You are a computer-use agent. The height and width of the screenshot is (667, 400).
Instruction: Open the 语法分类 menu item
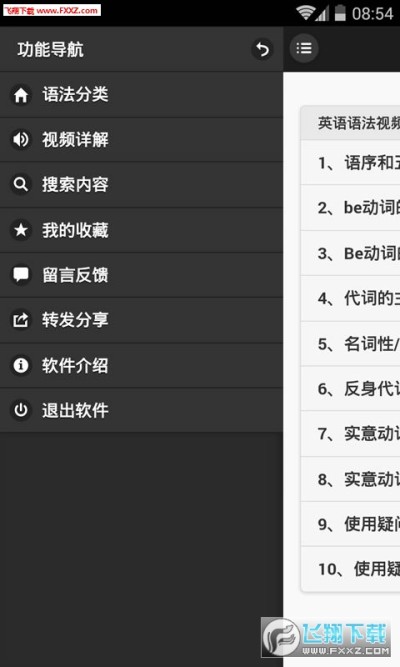[x=141, y=94]
